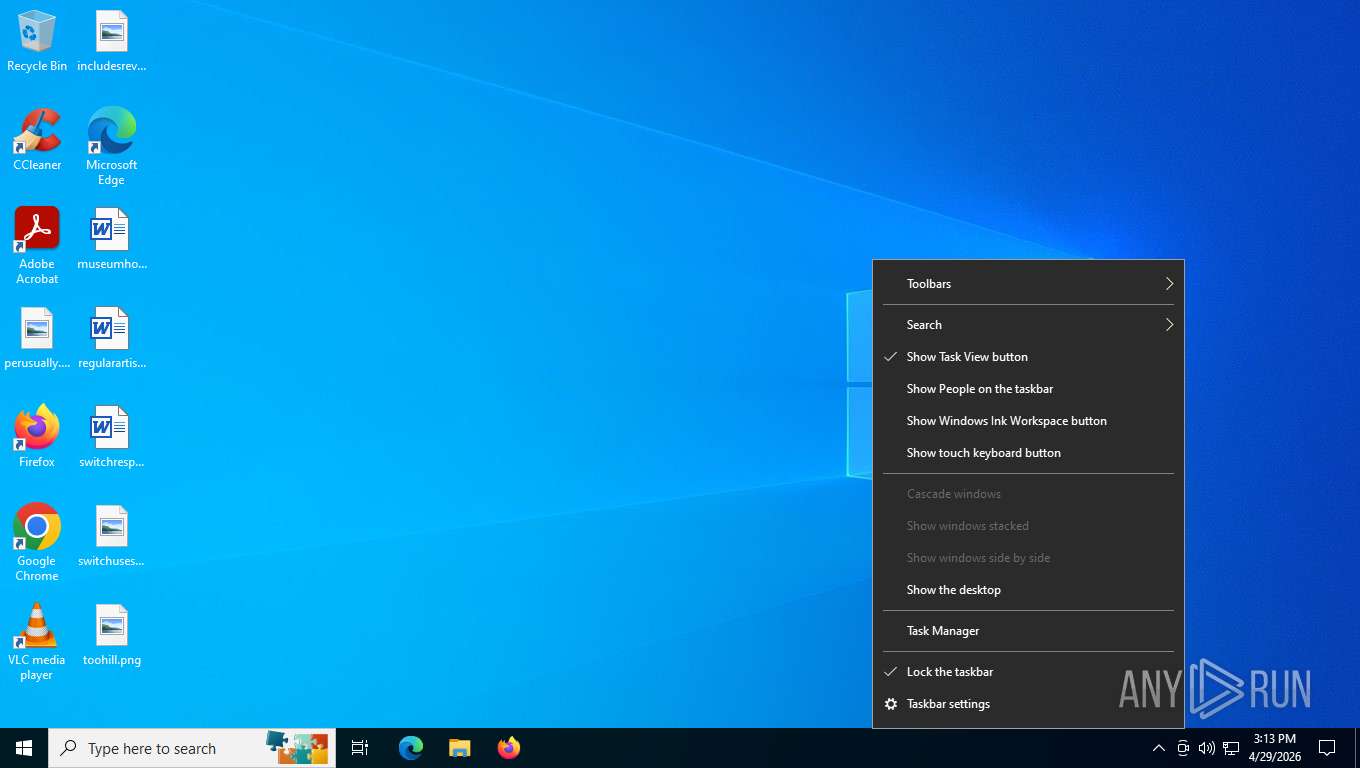Click the Task View taskbar button

[360, 748]
